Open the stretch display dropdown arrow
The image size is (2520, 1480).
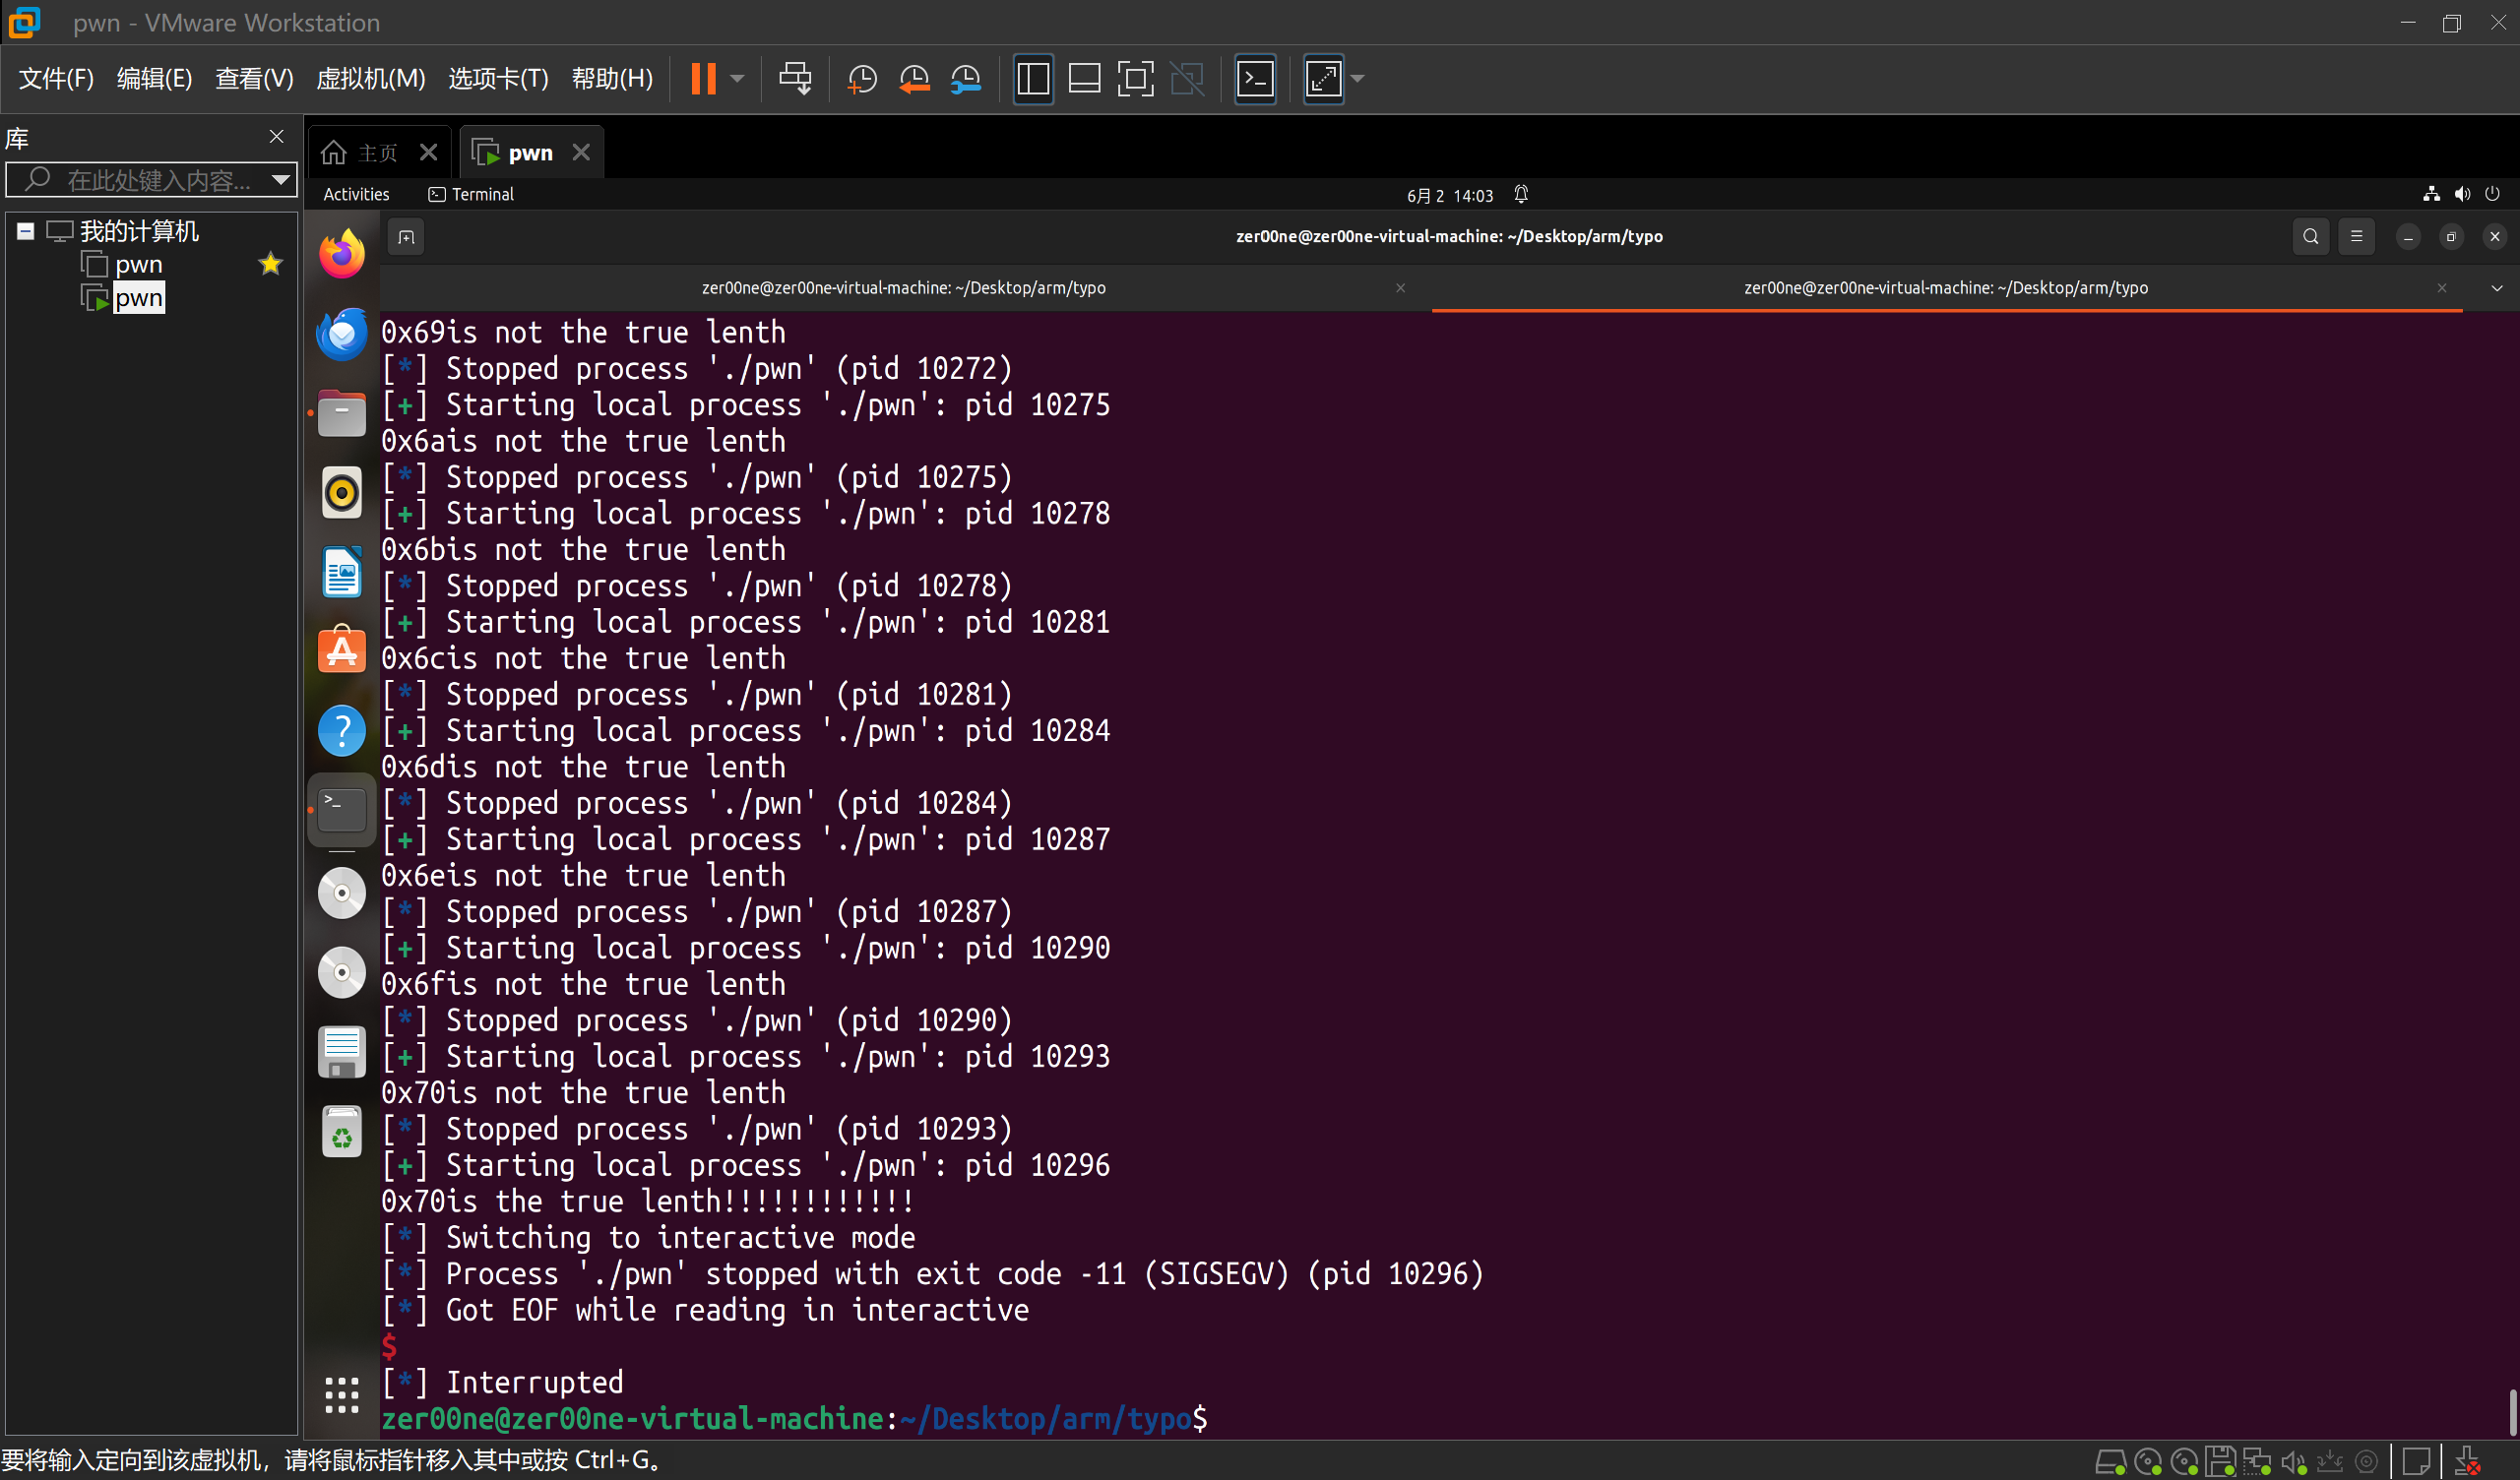(1357, 78)
